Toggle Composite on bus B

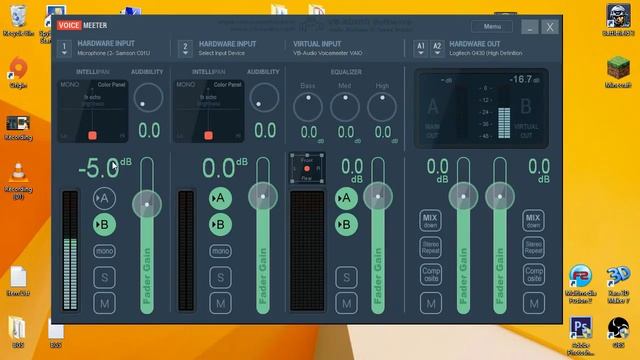pyautogui.click(x=534, y=274)
